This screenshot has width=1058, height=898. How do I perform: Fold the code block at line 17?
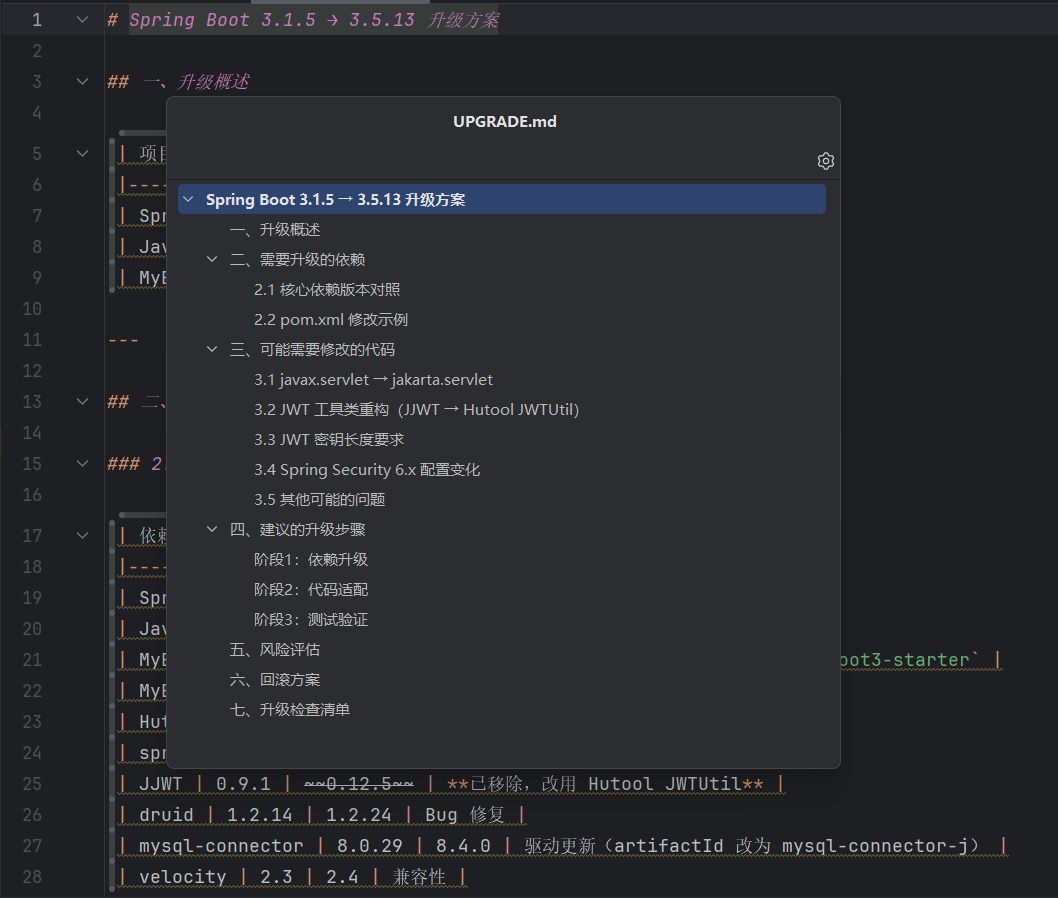click(x=81, y=535)
